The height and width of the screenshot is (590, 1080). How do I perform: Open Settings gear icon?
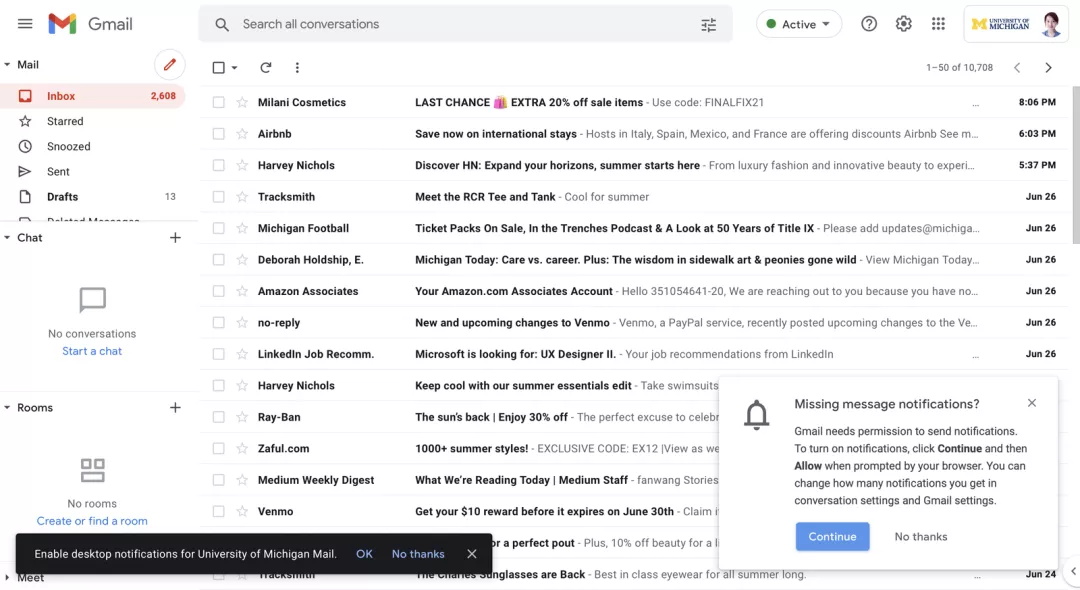(x=904, y=24)
